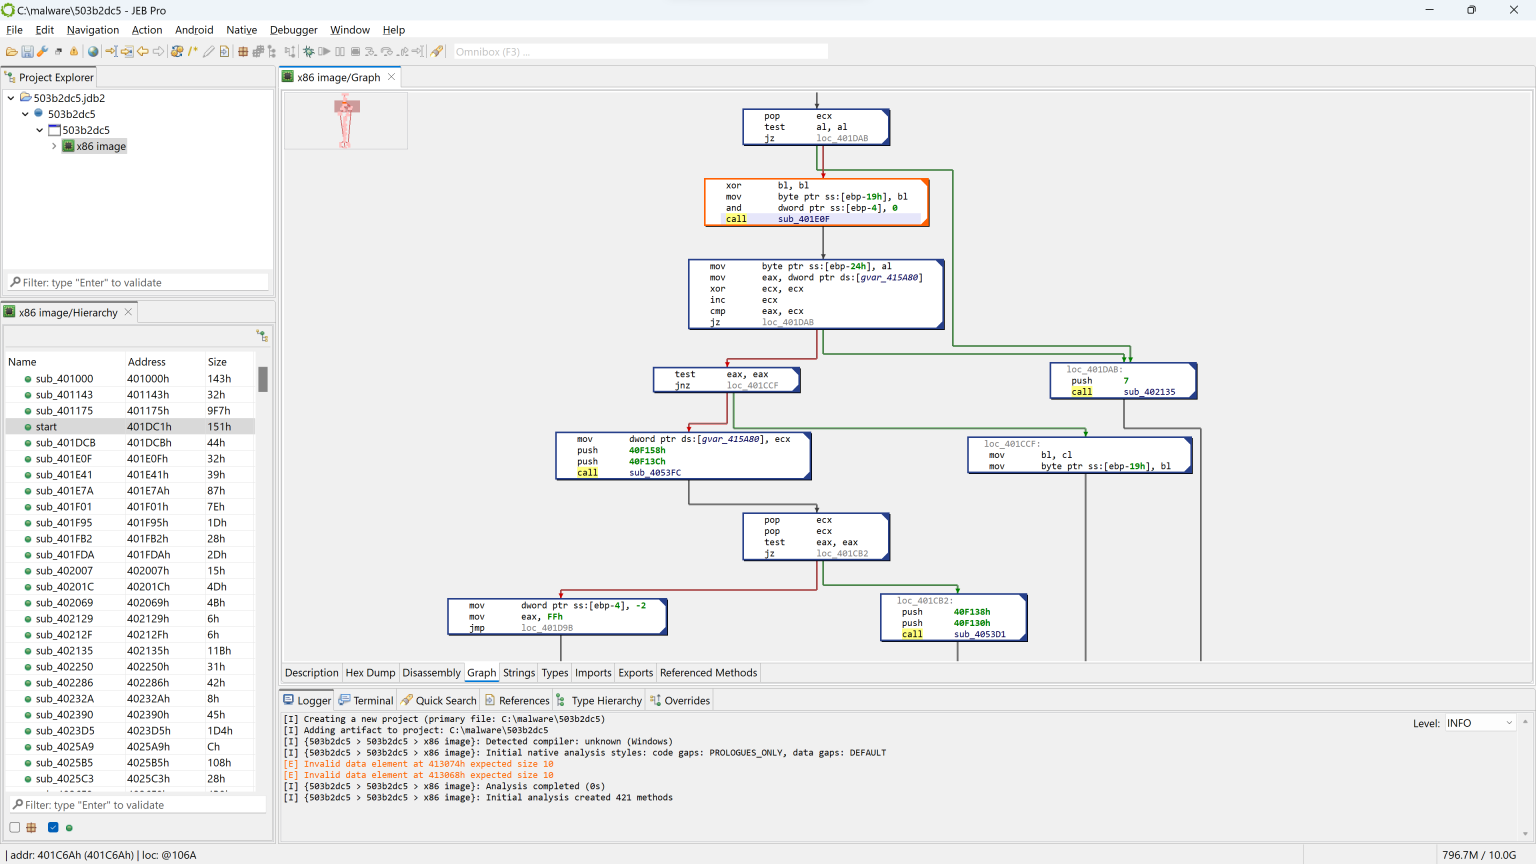This screenshot has width=1536, height=864.
Task: Start the debugger with the bug icon
Action: pos(311,51)
